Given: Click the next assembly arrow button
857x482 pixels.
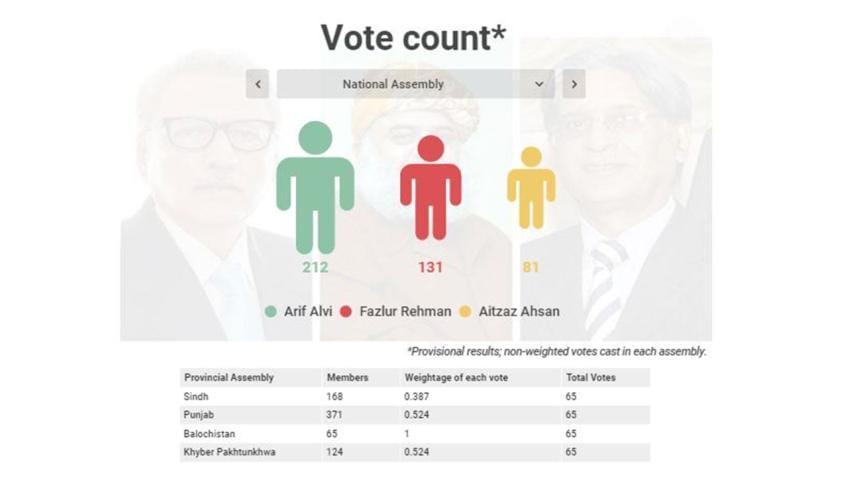Looking at the screenshot, I should coord(573,84).
